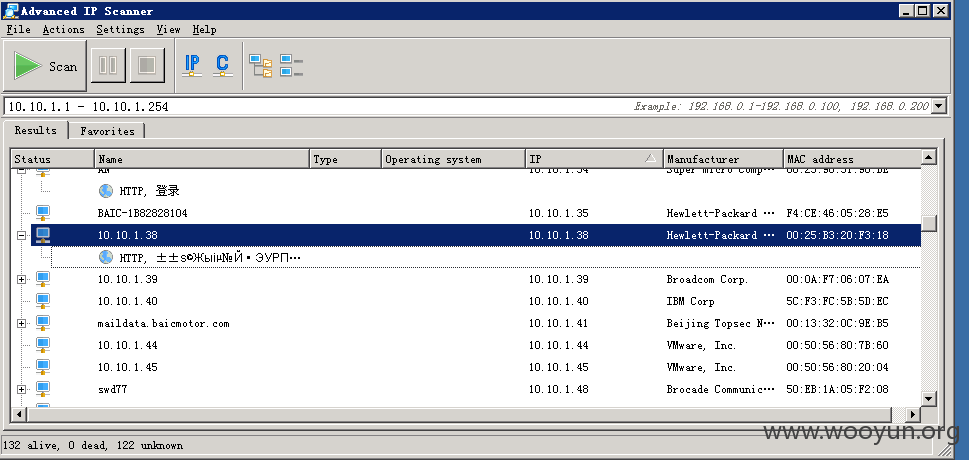Select the Results tab
This screenshot has width=969, height=460.
point(36,130)
